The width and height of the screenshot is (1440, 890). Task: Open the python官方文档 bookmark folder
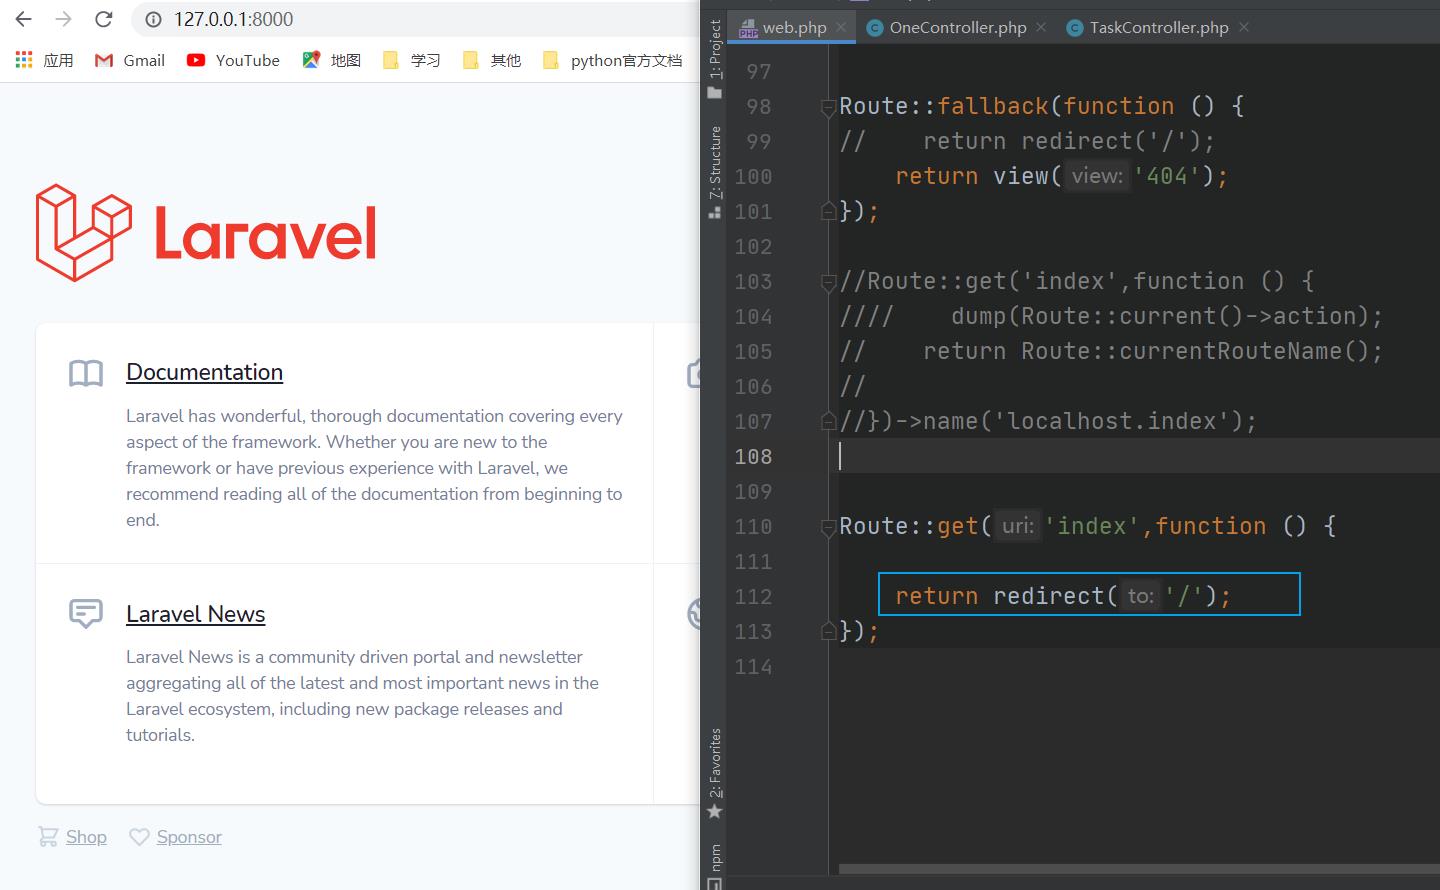(612, 60)
